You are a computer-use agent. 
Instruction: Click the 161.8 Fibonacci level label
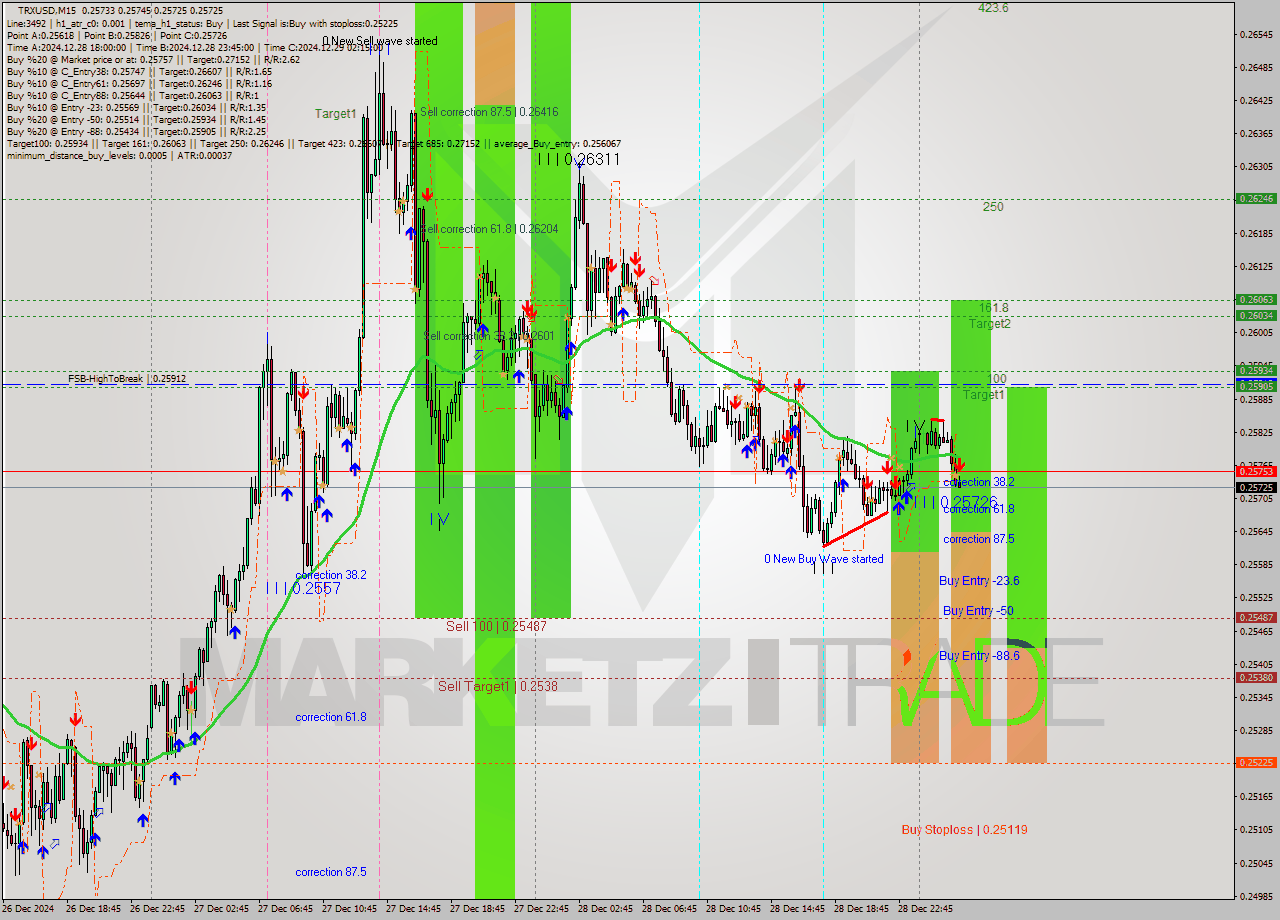point(993,308)
